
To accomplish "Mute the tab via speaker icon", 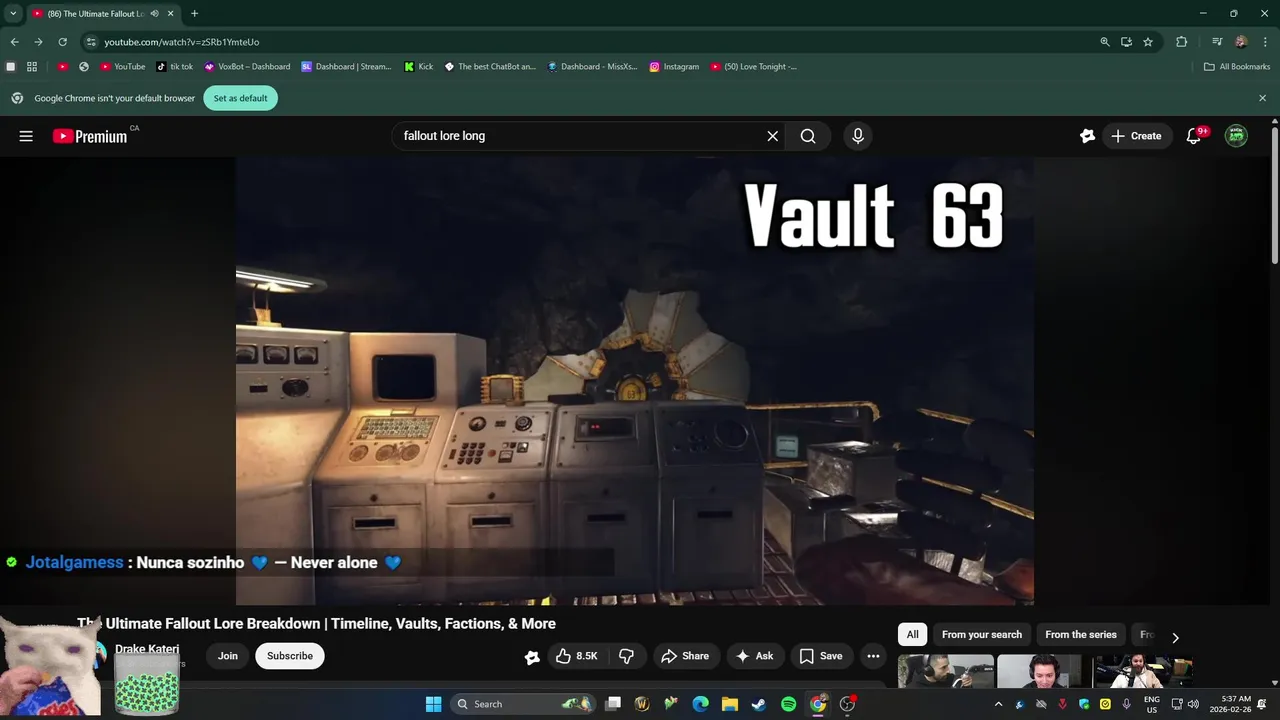I will pyautogui.click(x=154, y=14).
